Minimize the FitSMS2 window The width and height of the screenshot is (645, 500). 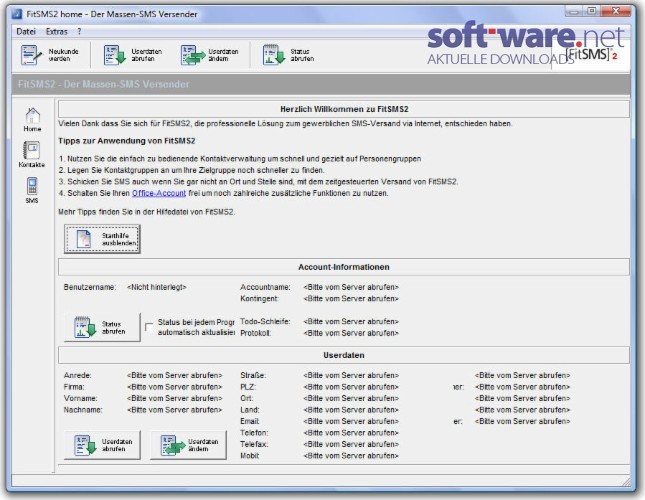point(573,11)
